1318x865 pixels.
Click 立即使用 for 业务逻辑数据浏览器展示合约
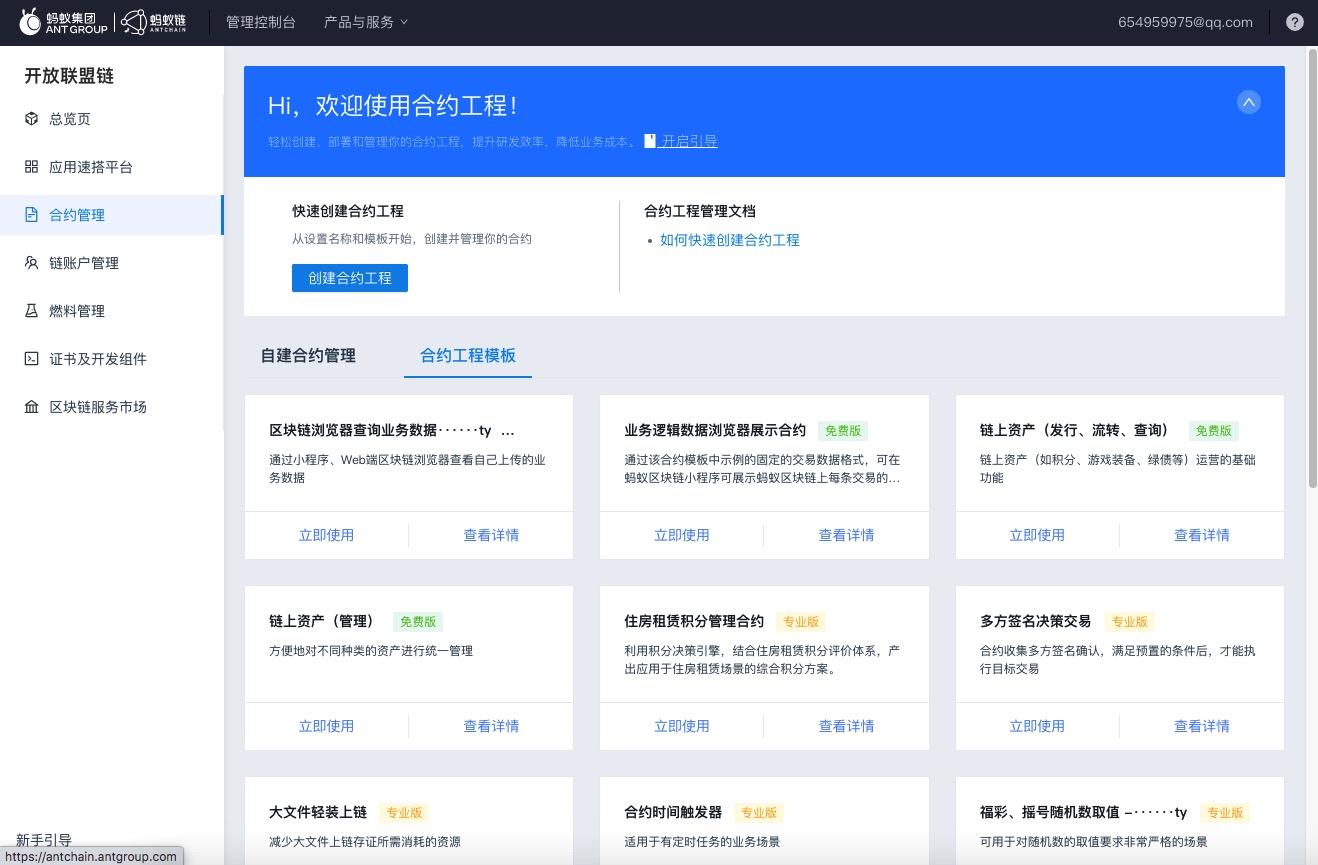click(x=682, y=535)
